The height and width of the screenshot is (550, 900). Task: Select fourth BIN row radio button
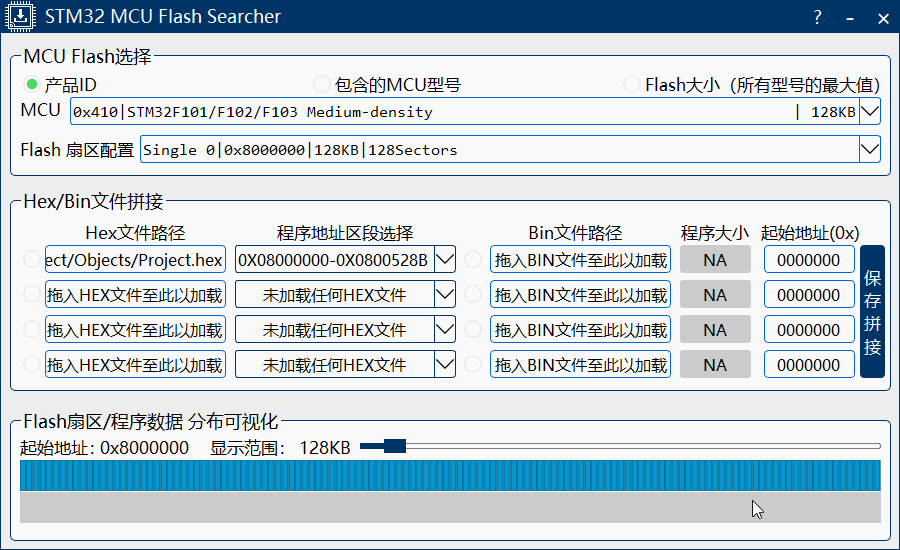point(473,365)
